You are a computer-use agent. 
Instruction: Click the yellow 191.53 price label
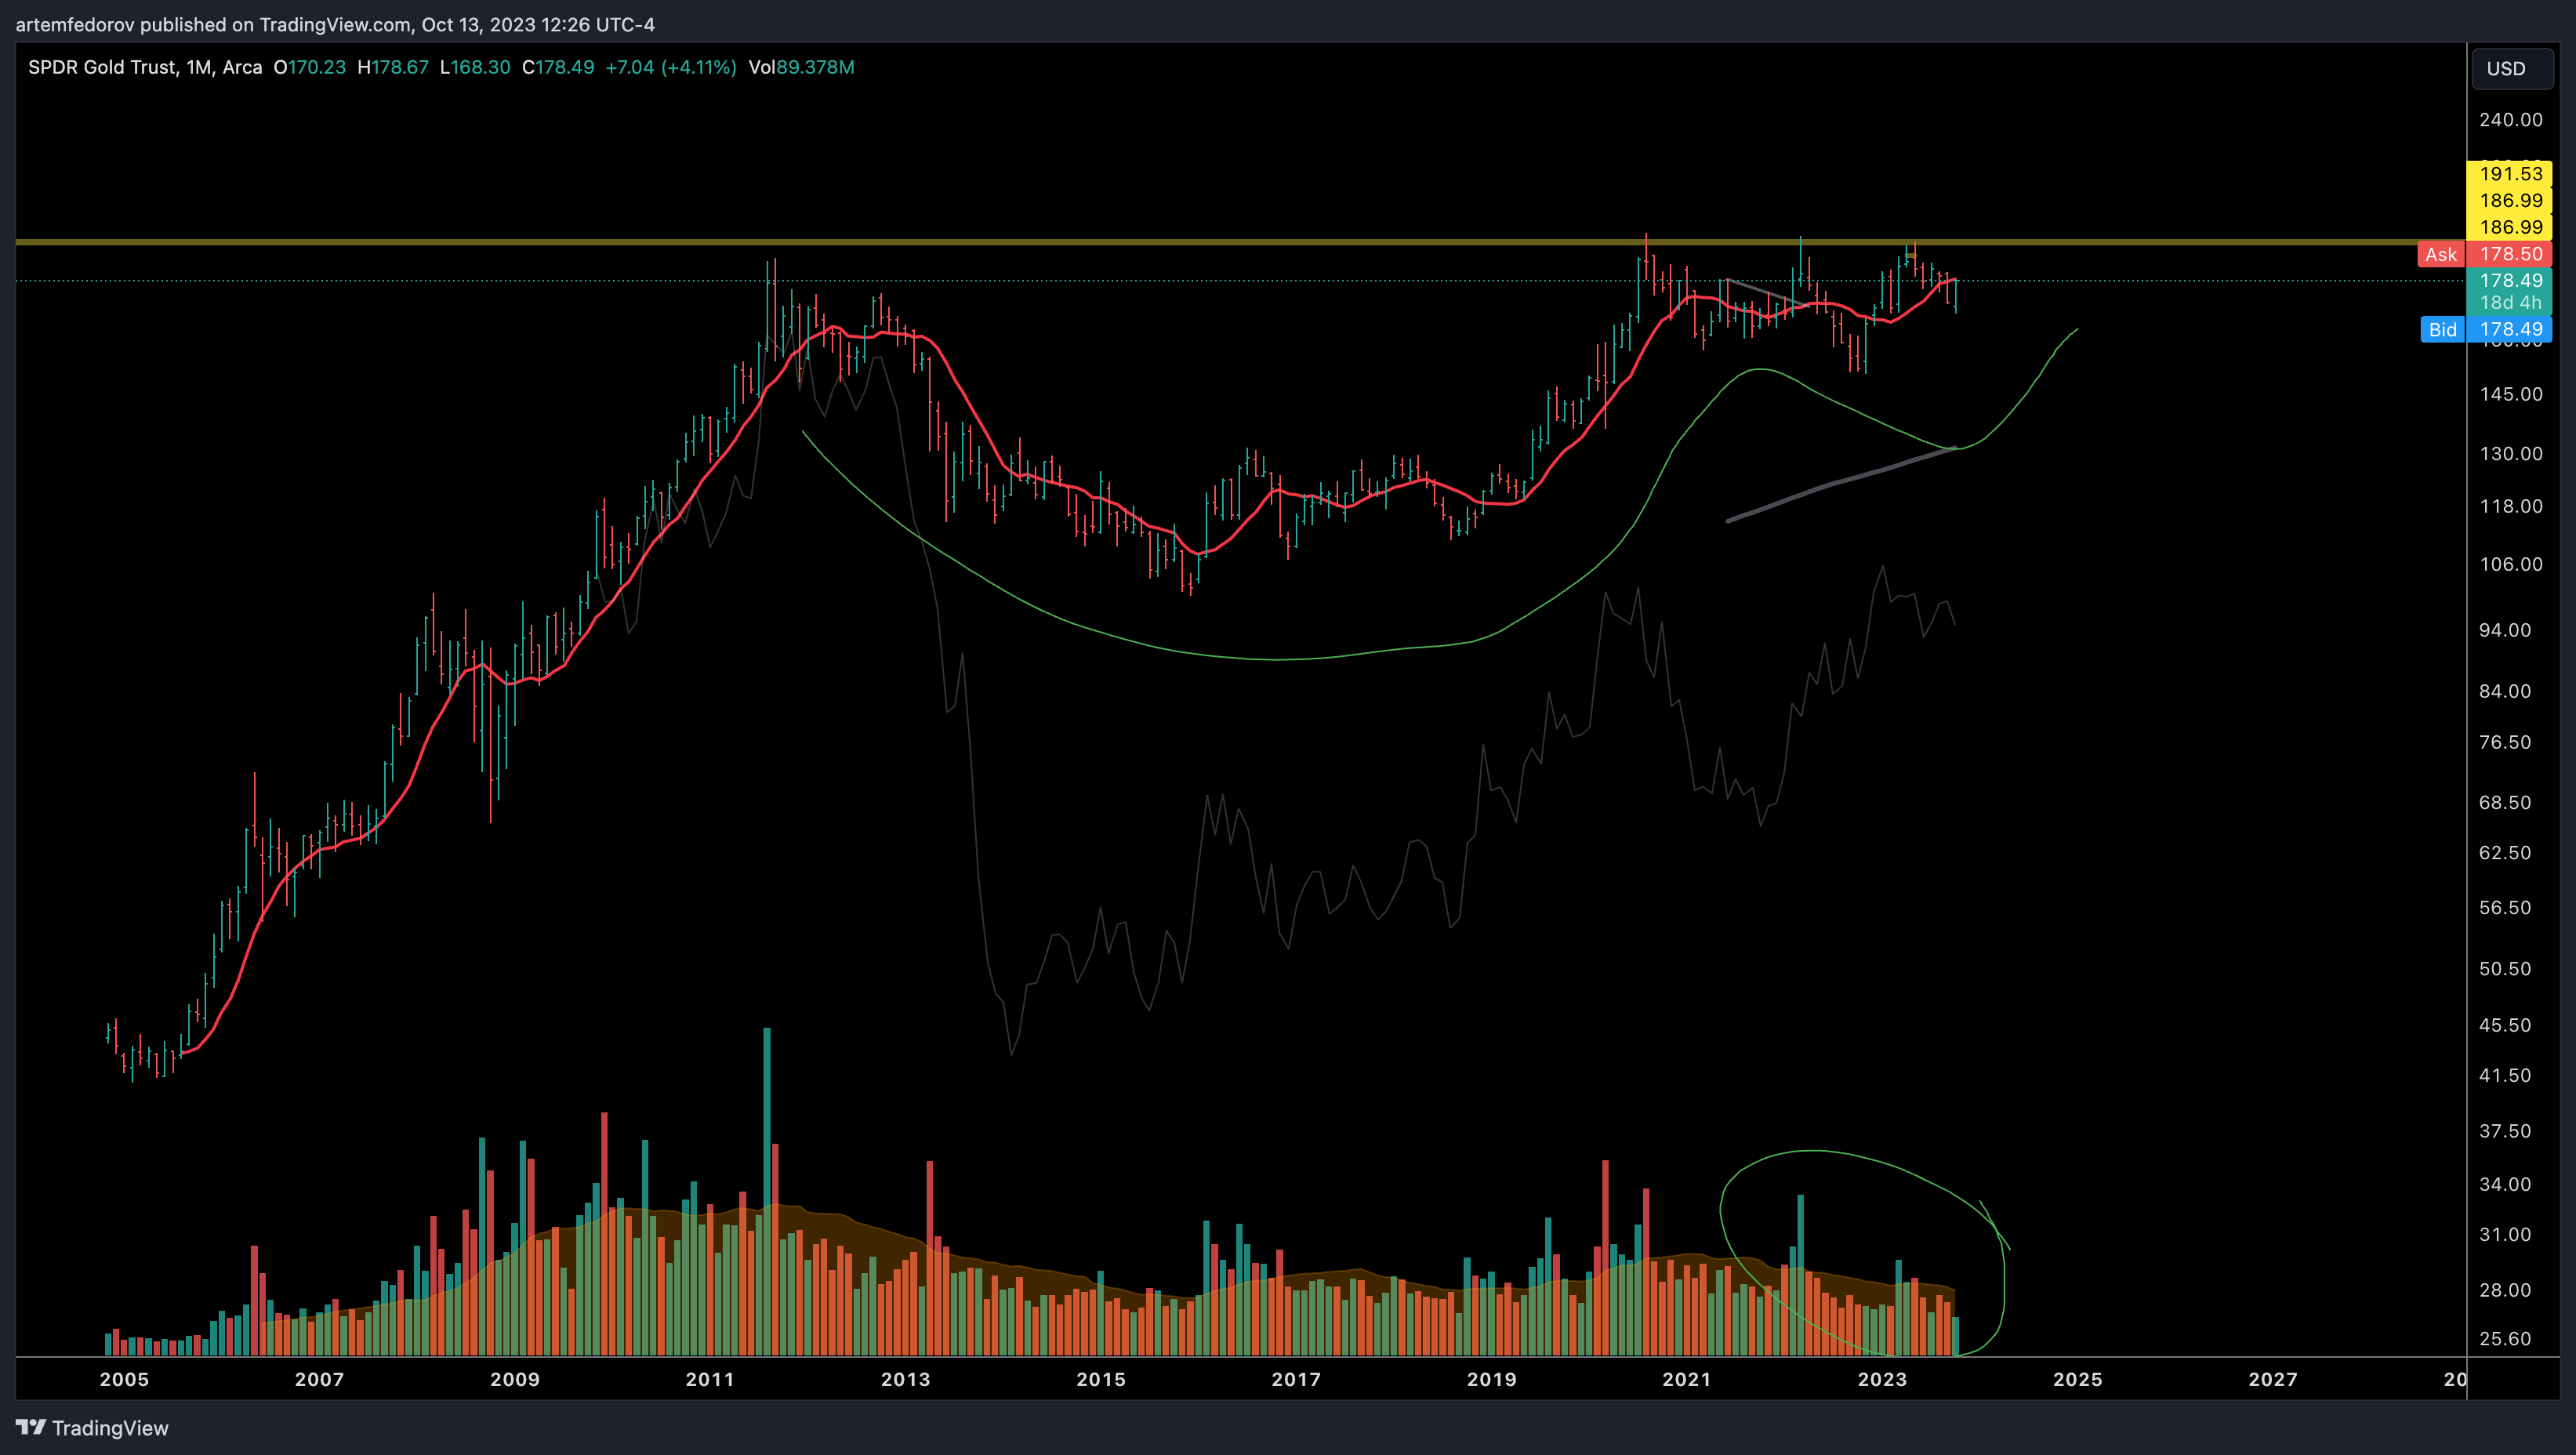2510,174
